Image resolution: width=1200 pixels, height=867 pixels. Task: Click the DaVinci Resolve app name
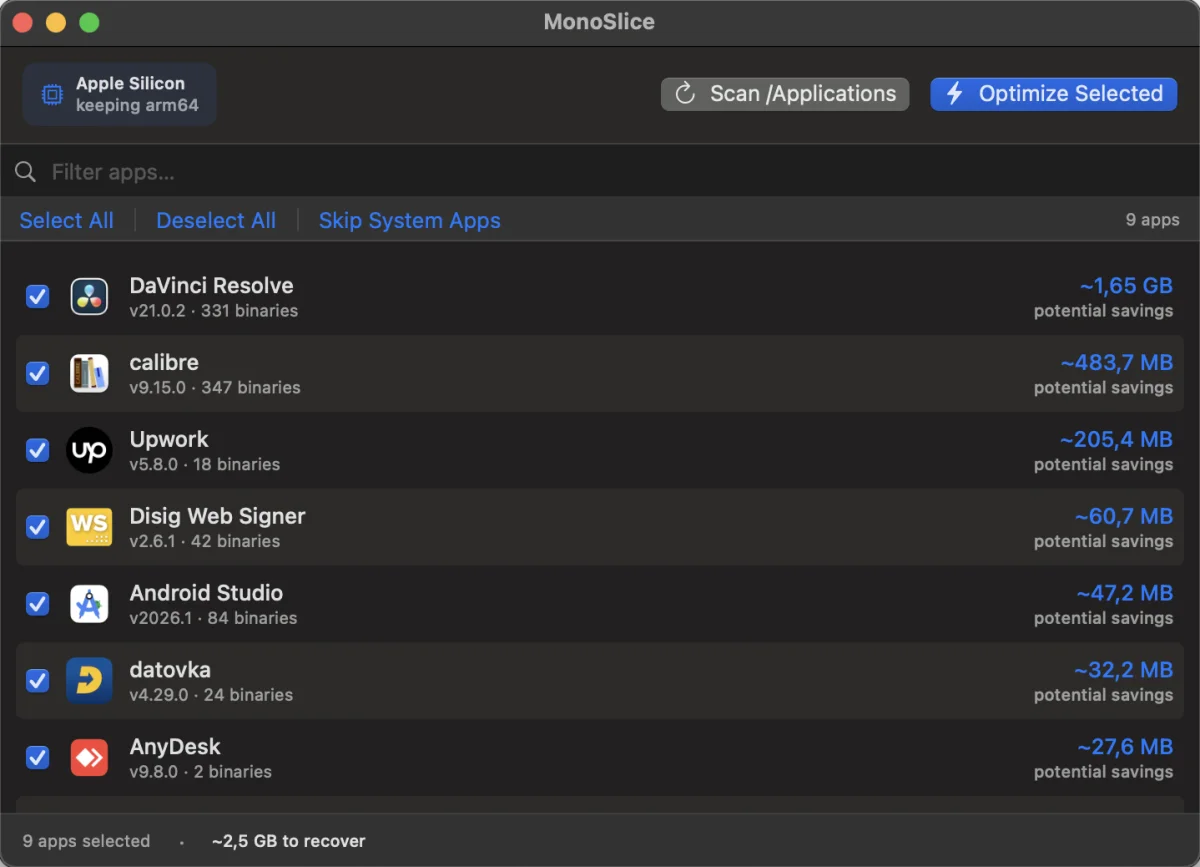coord(211,286)
